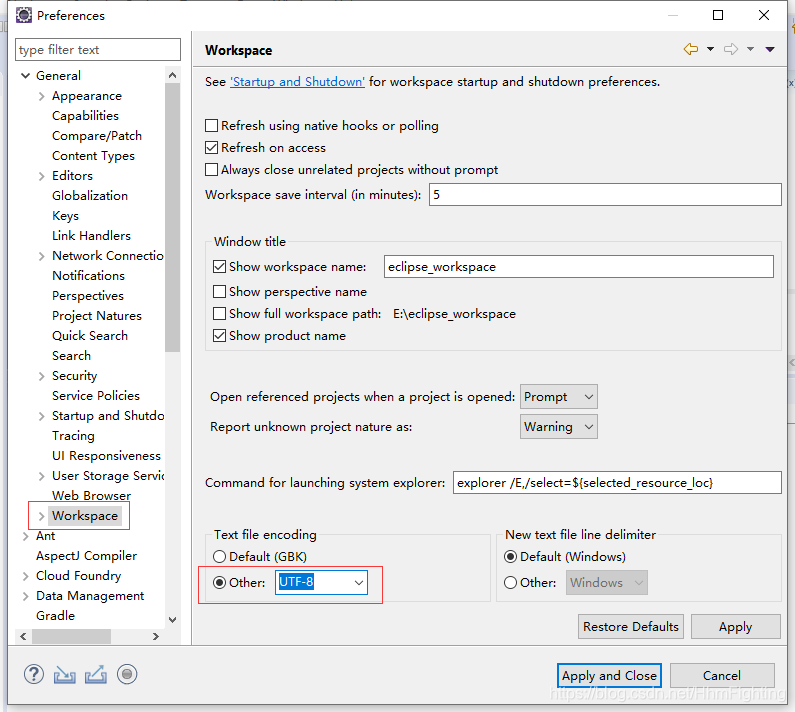Select Other text file encoding radio button
Screen dimensions: 795x712
point(219,583)
